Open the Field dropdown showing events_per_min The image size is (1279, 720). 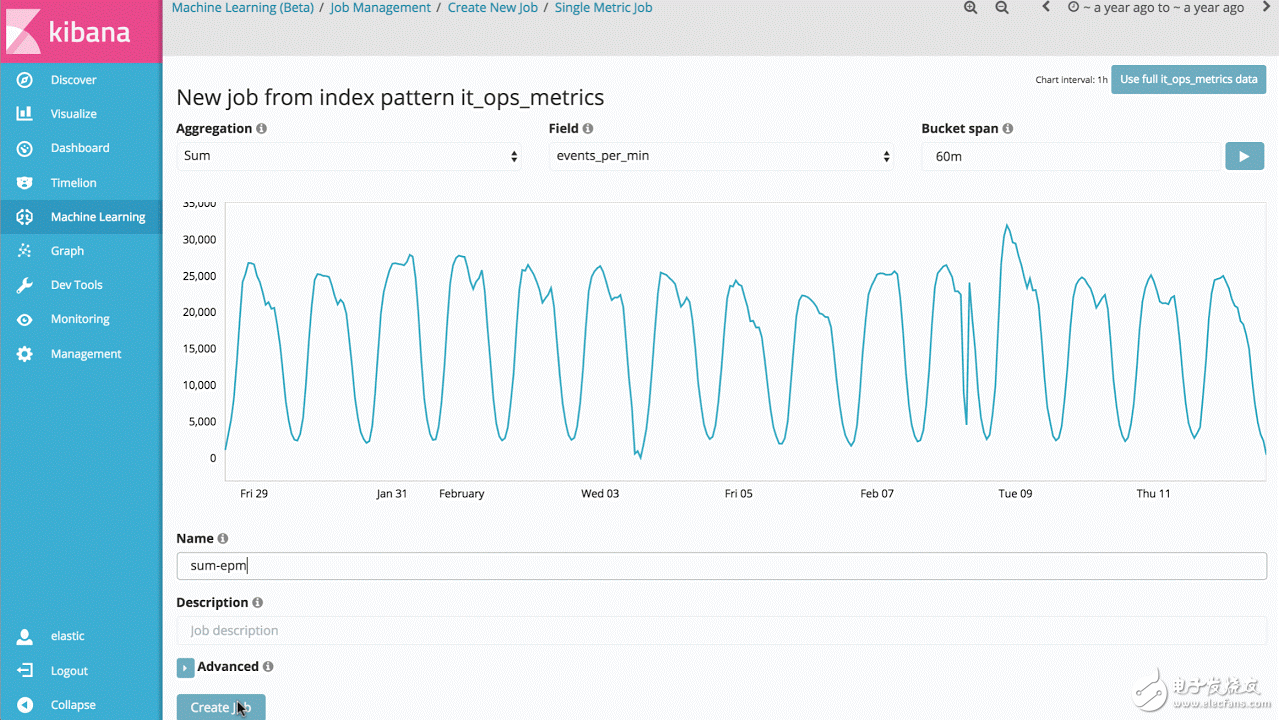tap(722, 156)
